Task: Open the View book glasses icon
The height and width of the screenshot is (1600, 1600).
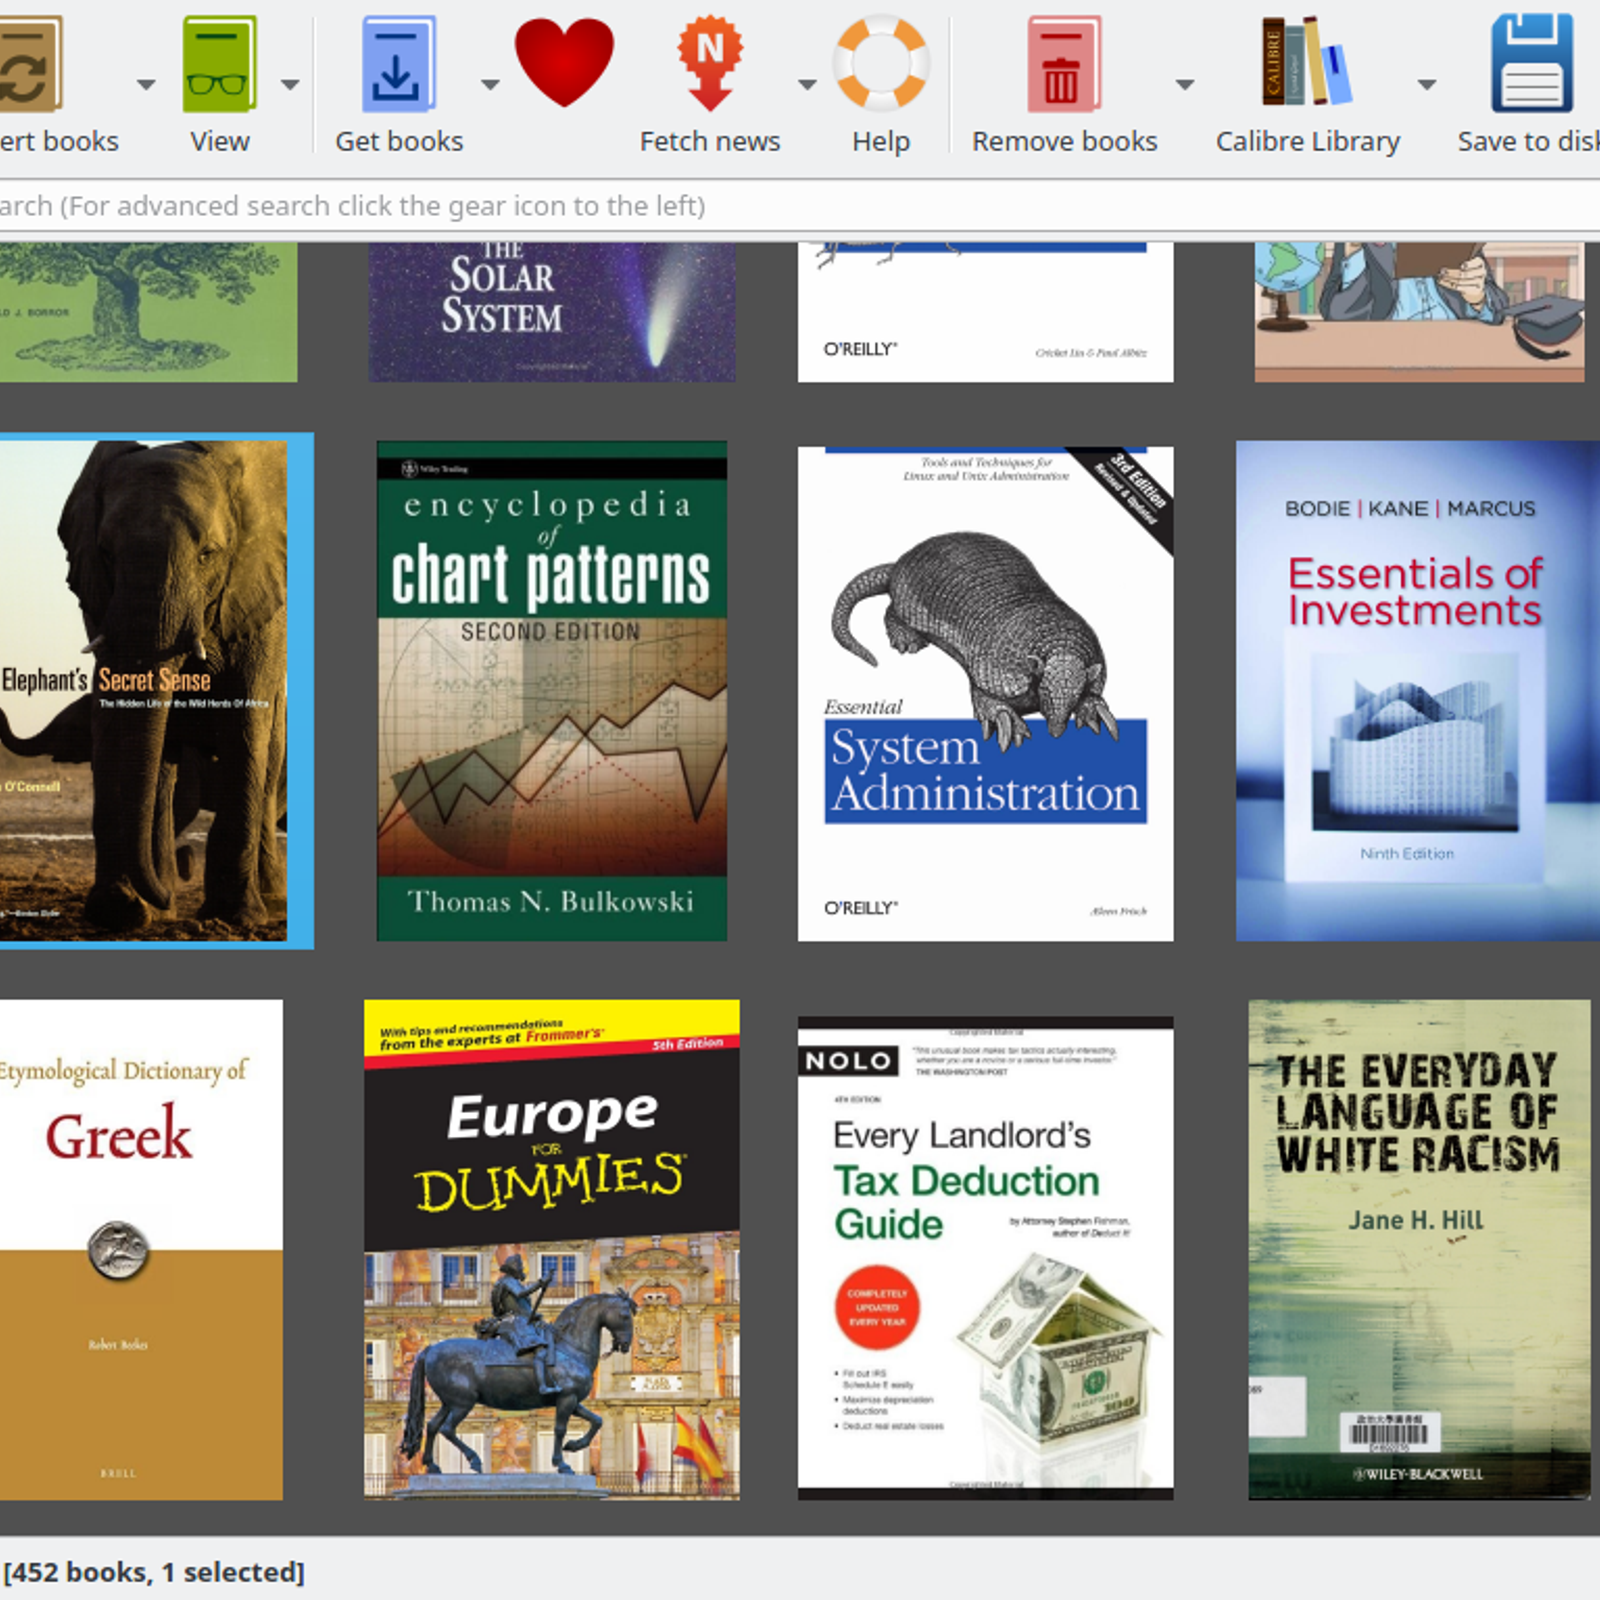Action: click(x=219, y=64)
